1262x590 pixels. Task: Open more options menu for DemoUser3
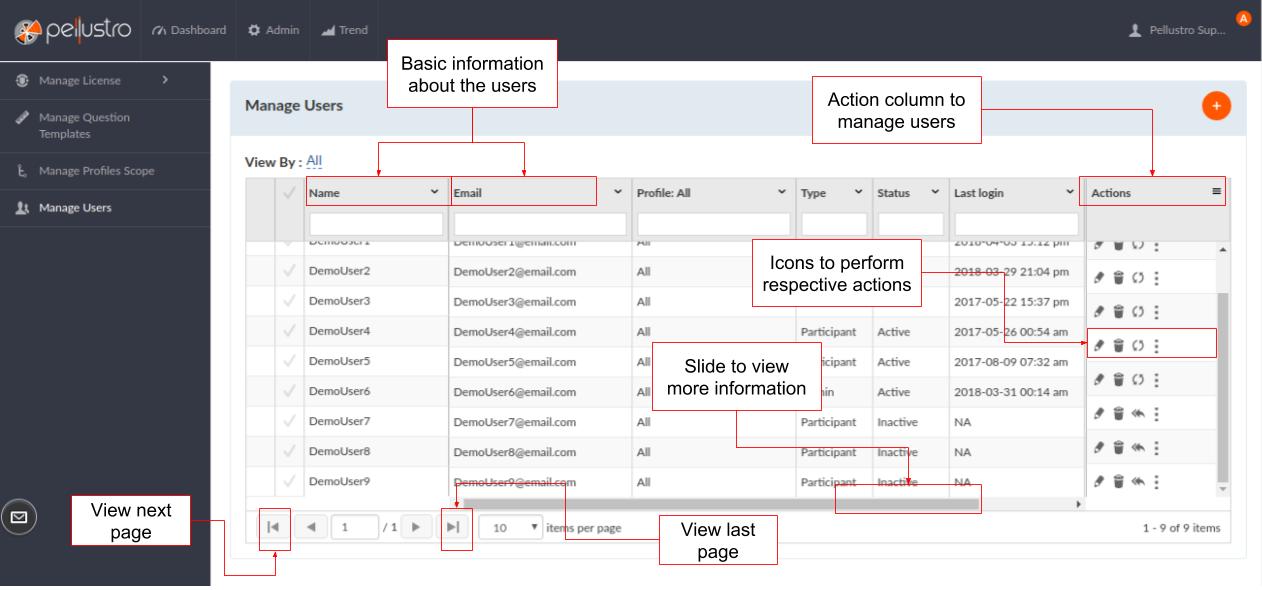point(1156,312)
